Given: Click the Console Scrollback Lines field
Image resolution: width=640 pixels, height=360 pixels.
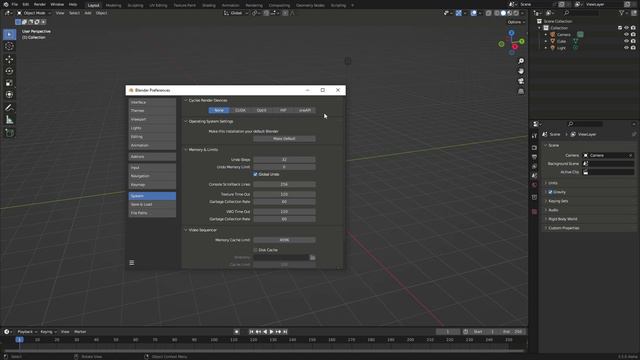Looking at the screenshot, I should (x=284, y=184).
